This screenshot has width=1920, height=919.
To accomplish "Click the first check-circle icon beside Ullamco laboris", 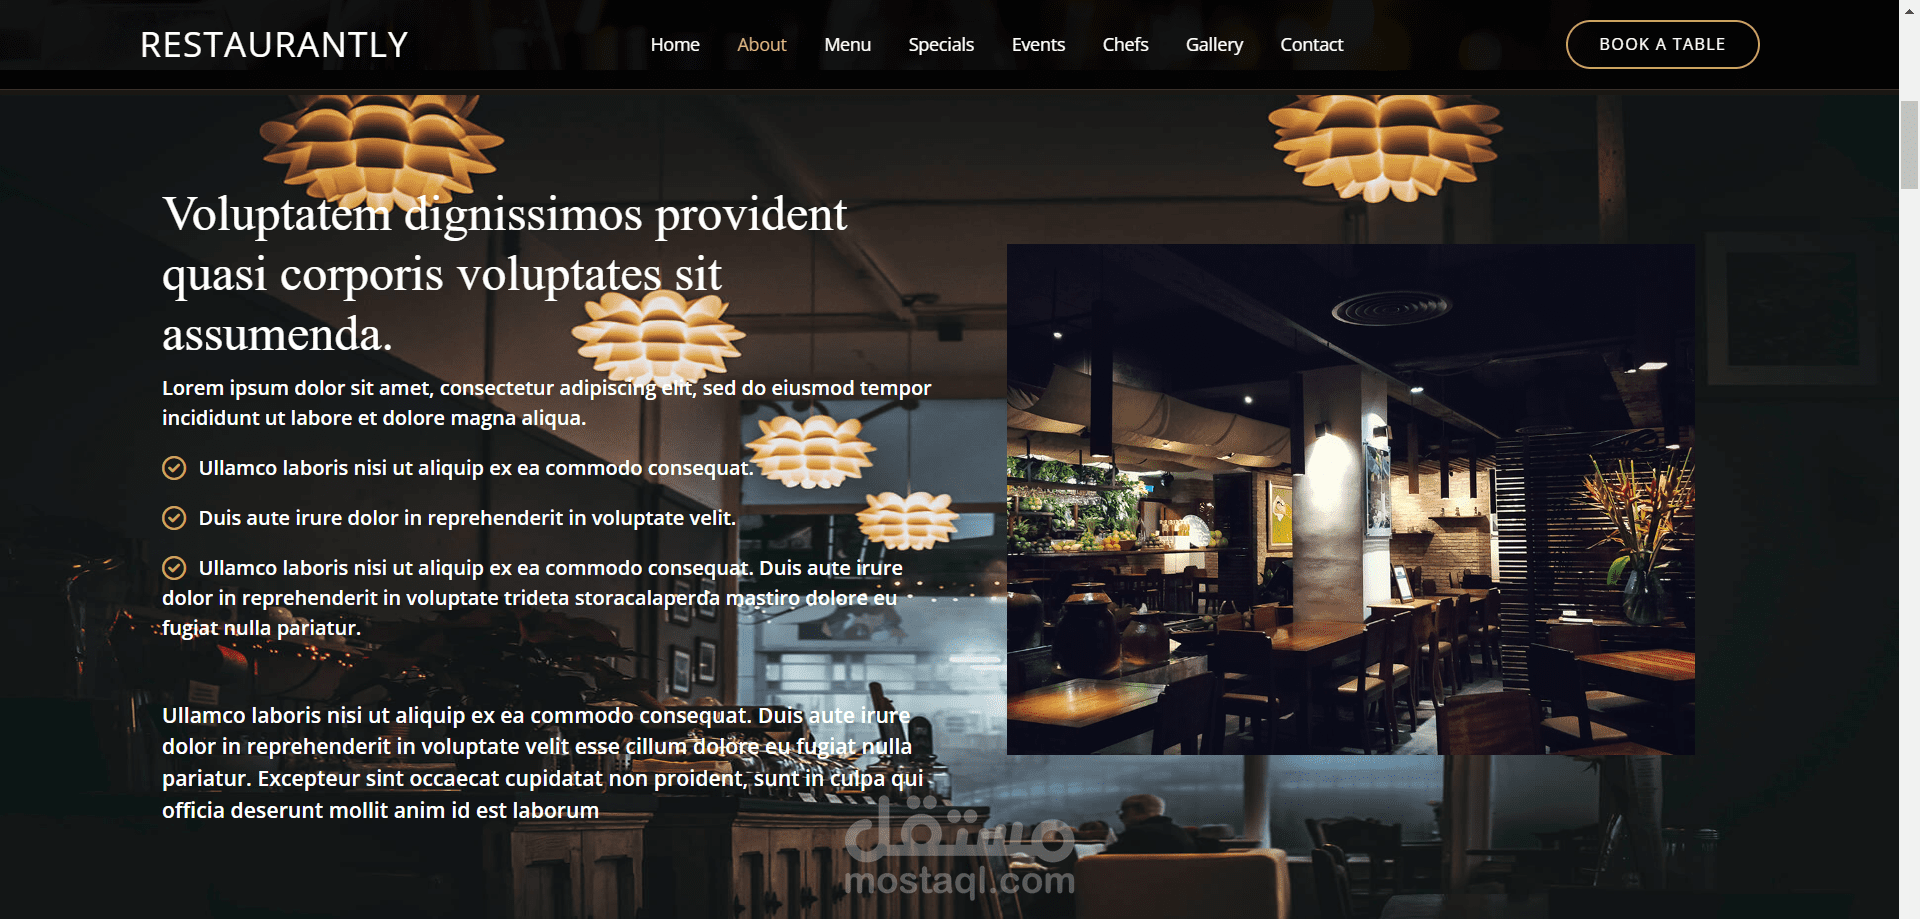I will tap(174, 468).
